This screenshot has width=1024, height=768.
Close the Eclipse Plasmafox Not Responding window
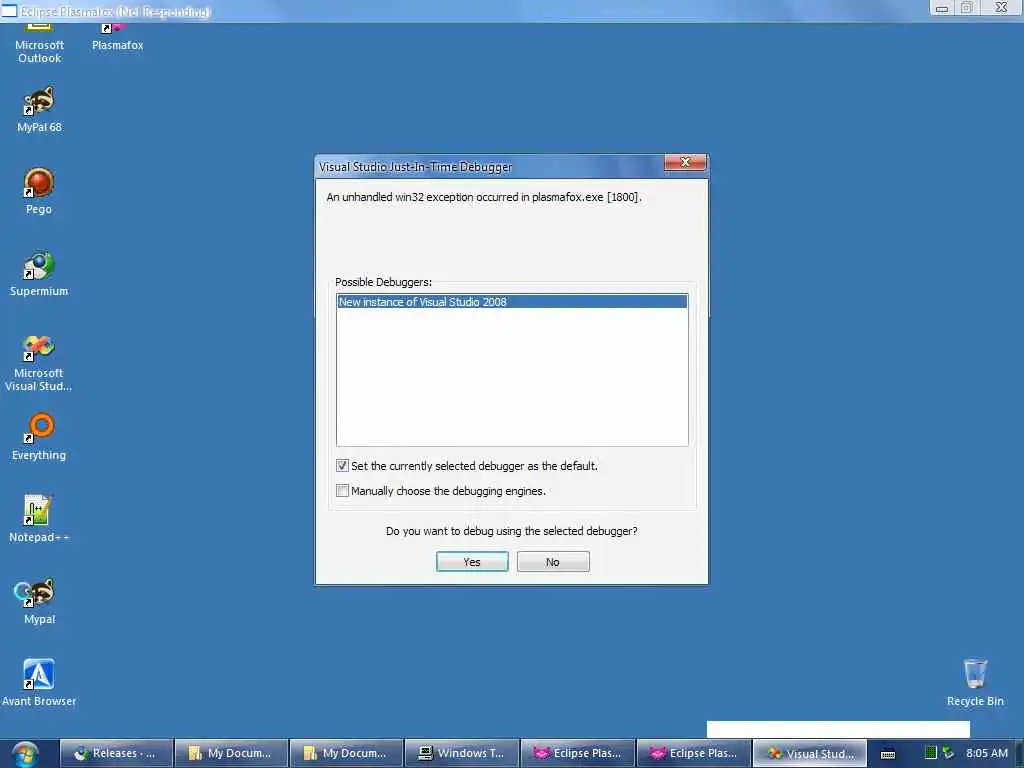point(1001,8)
